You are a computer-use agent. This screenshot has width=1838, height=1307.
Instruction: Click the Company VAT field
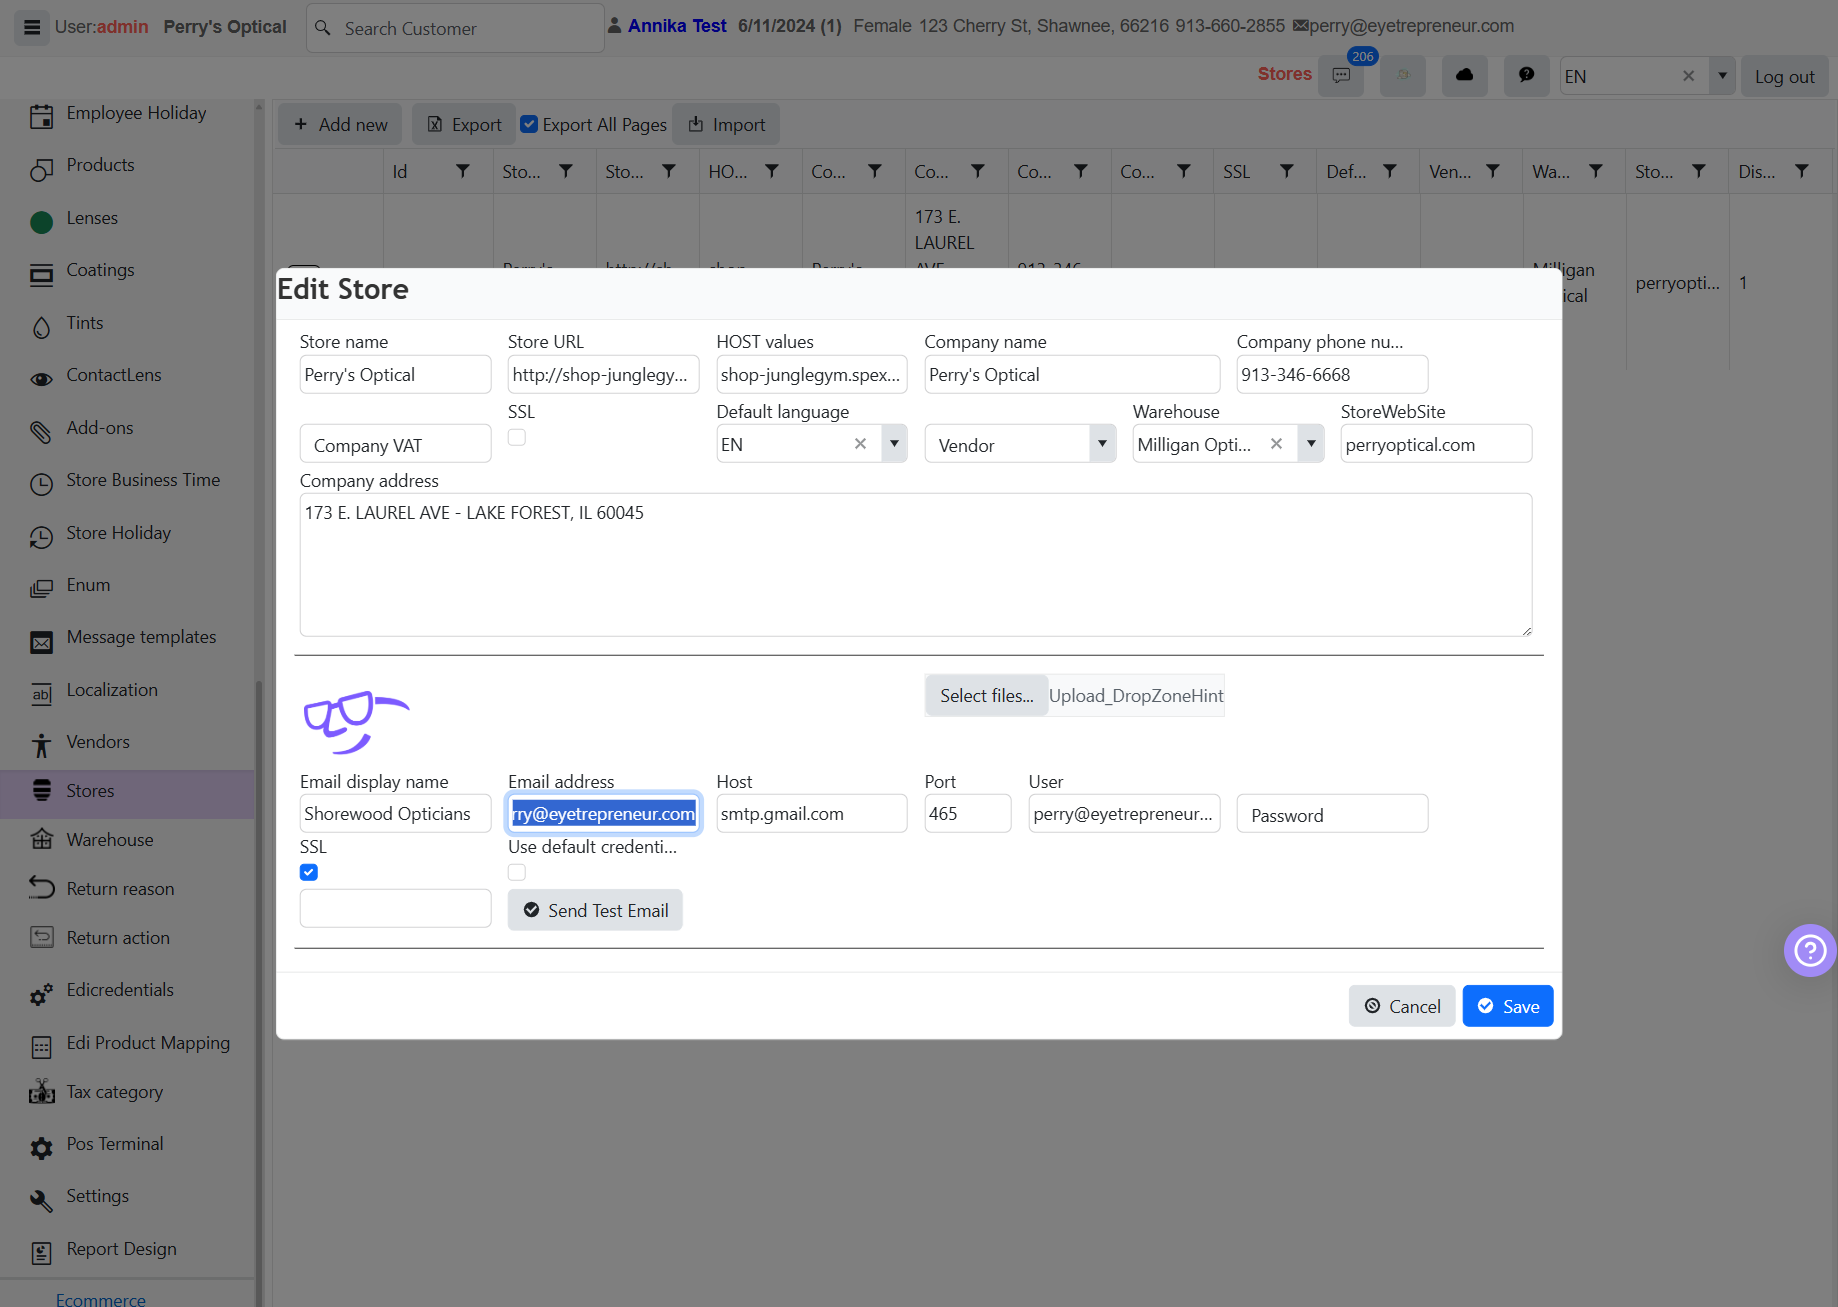point(395,444)
